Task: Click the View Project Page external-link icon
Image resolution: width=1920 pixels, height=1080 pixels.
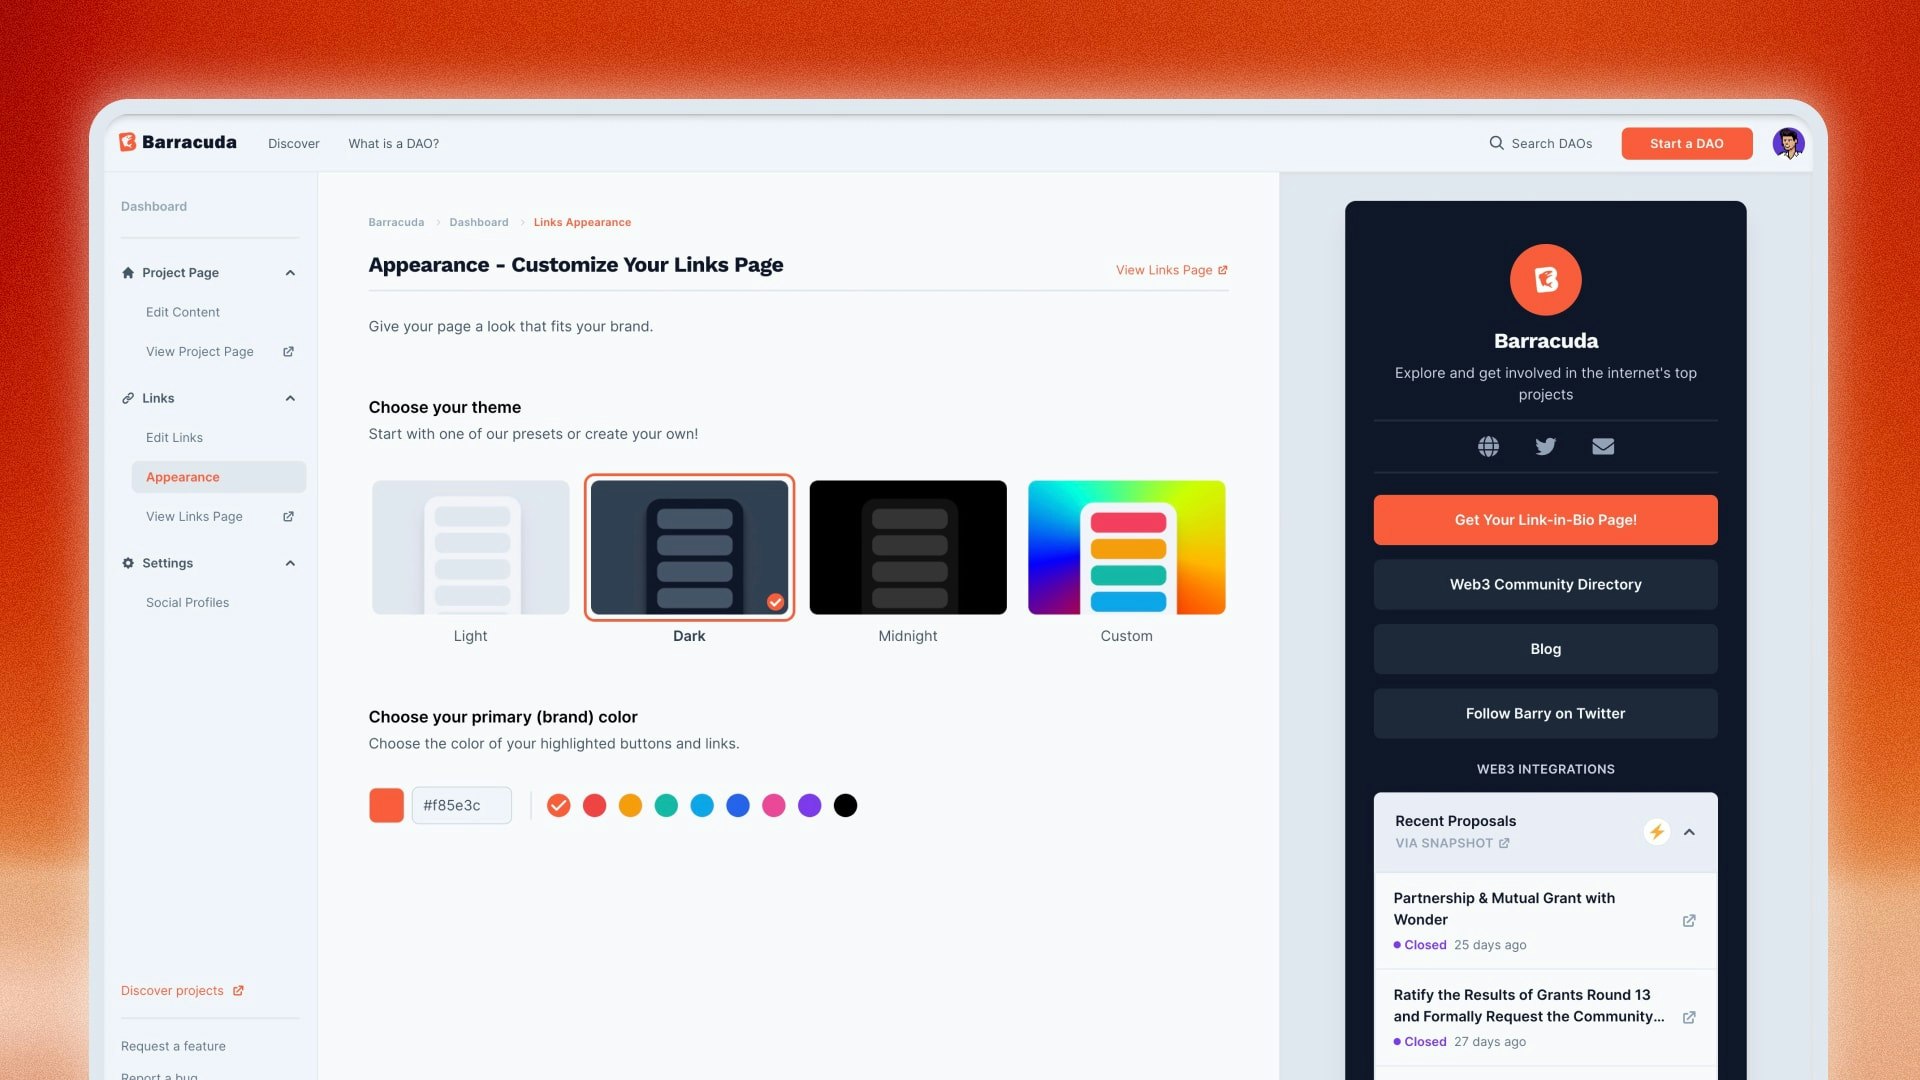Action: click(x=288, y=351)
